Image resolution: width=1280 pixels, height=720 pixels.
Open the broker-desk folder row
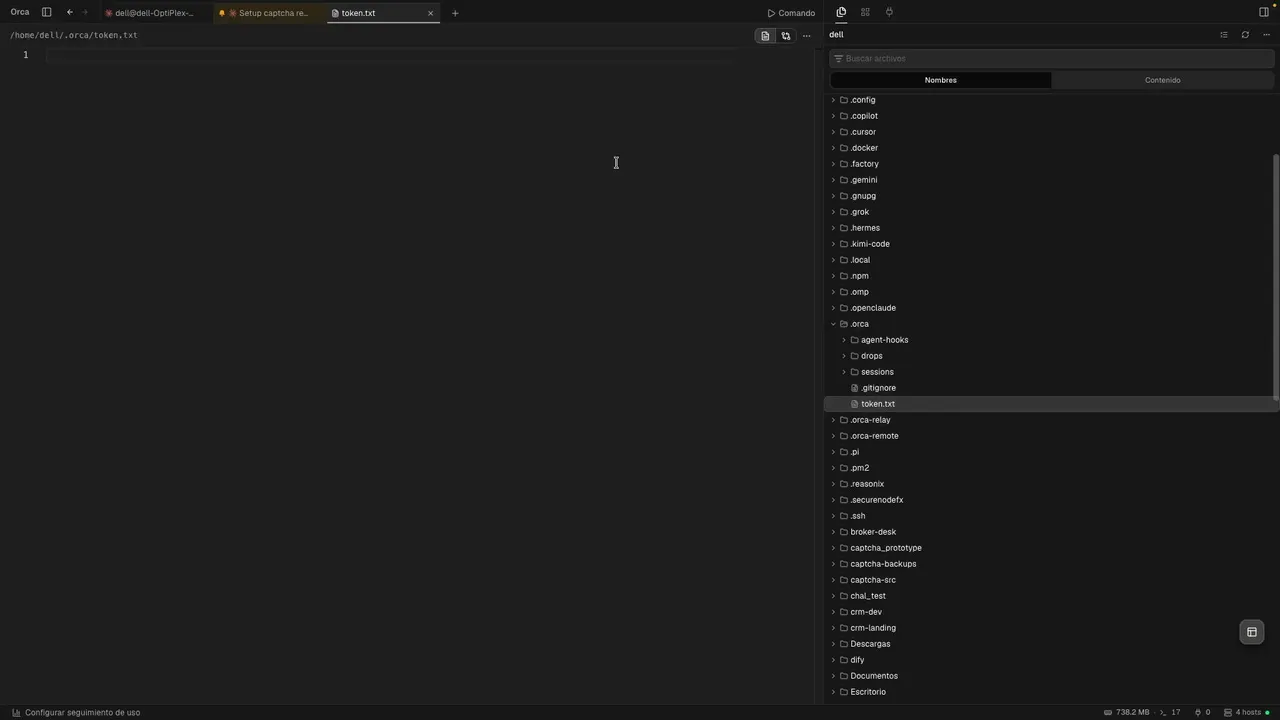pos(1047,532)
